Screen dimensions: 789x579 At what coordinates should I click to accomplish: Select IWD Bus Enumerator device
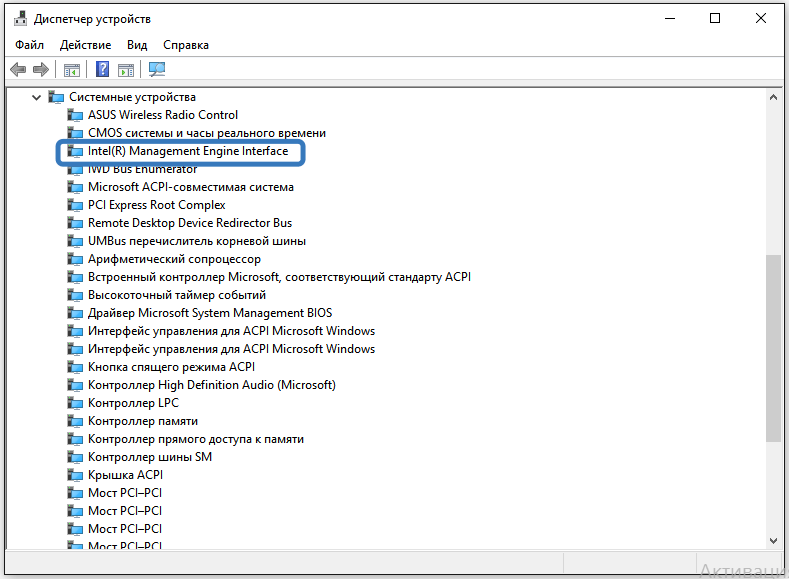click(x=142, y=170)
